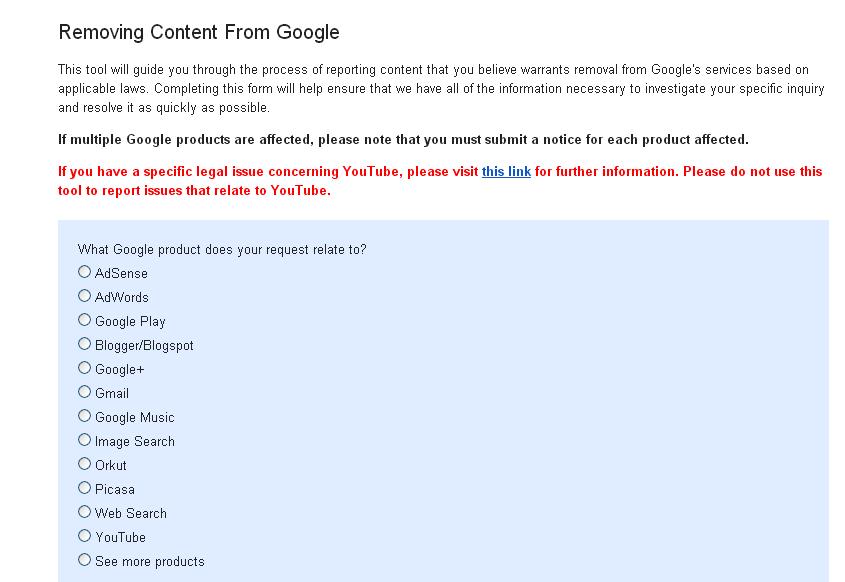845x582 pixels.
Task: Select the Google+ radio button
Action: (x=85, y=368)
